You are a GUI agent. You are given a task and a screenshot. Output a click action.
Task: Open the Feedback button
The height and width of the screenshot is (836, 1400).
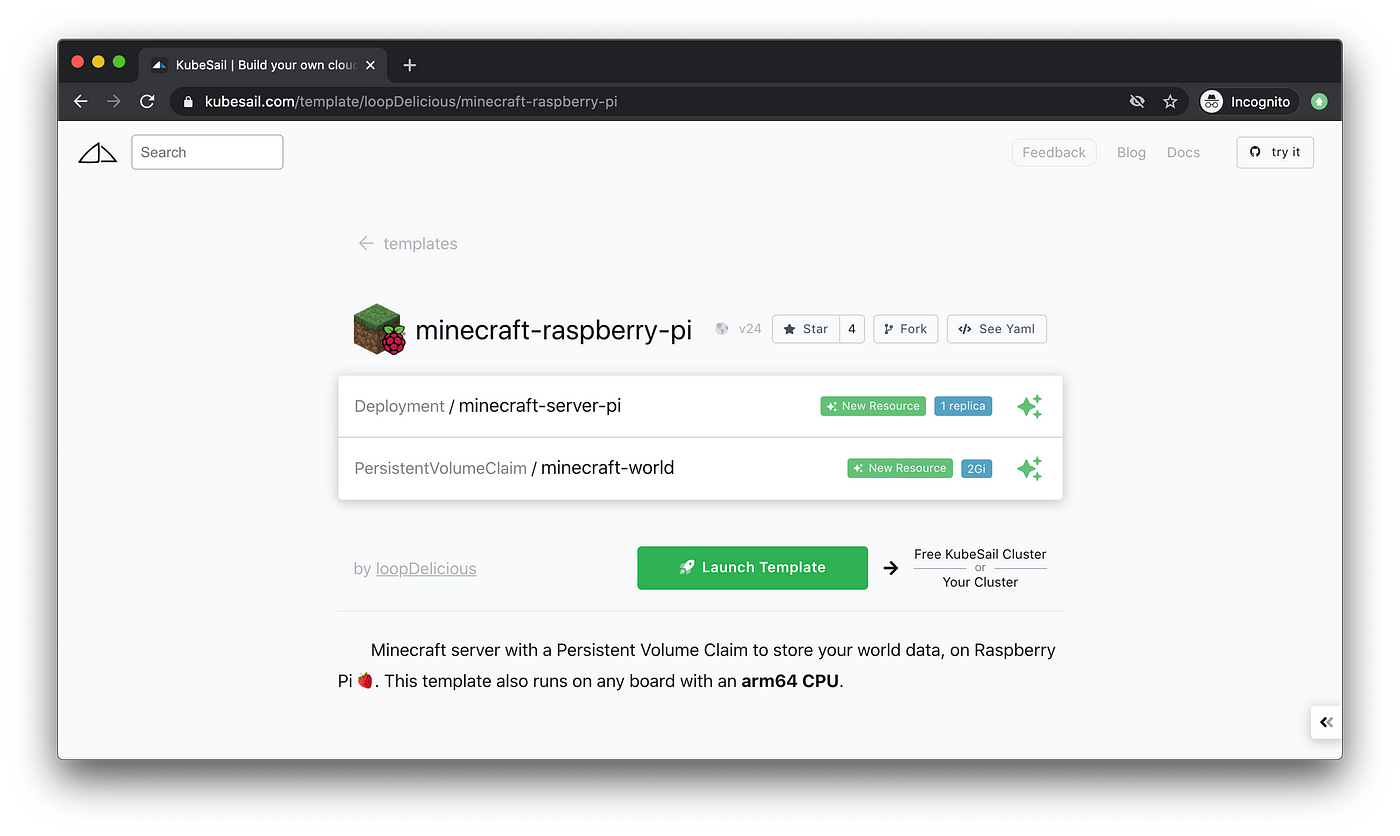pyautogui.click(x=1054, y=152)
